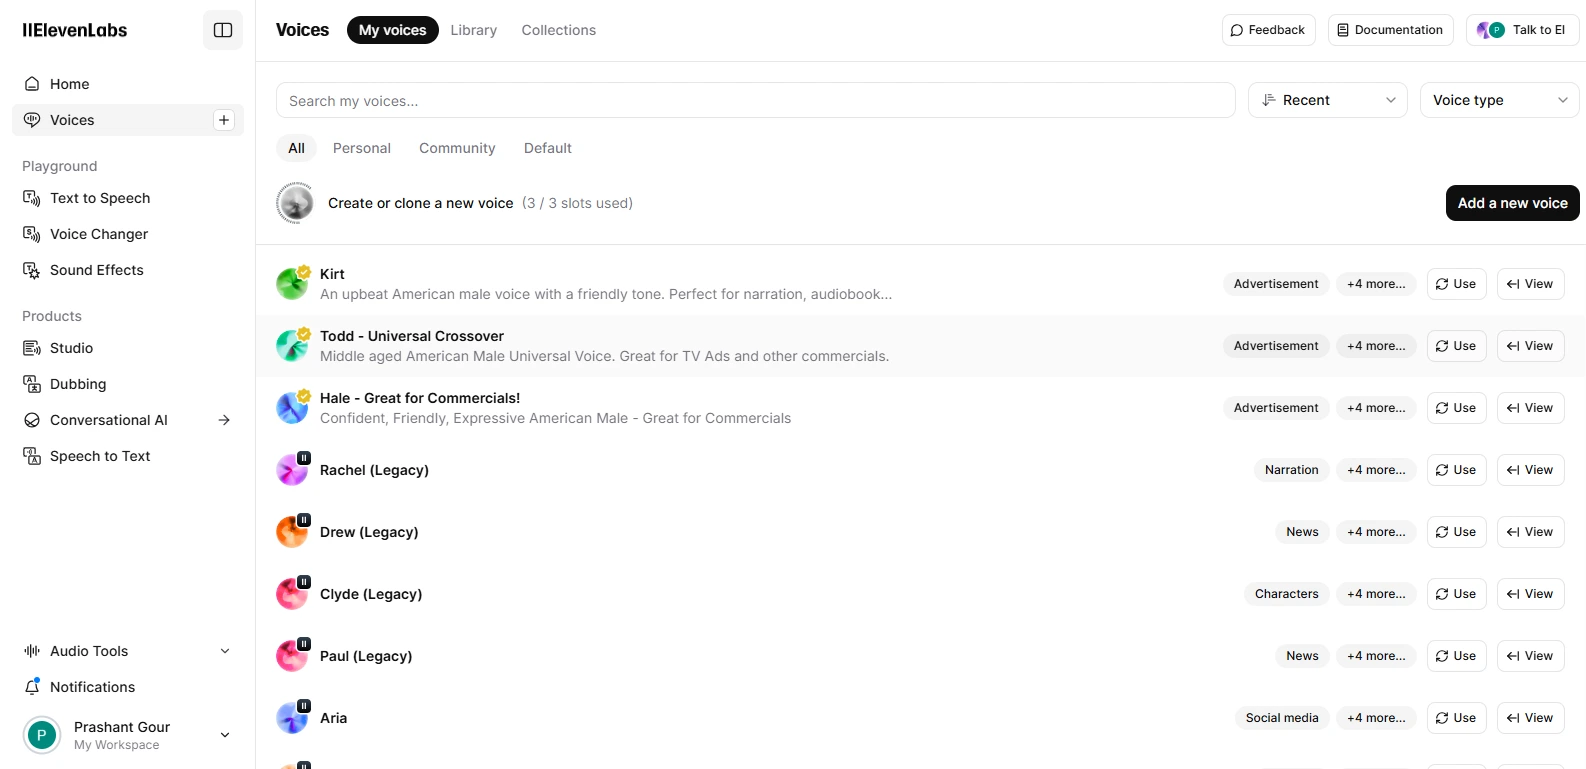Click Use for the Todd voice
Image resolution: width=1586 pixels, height=769 pixels.
(1456, 346)
